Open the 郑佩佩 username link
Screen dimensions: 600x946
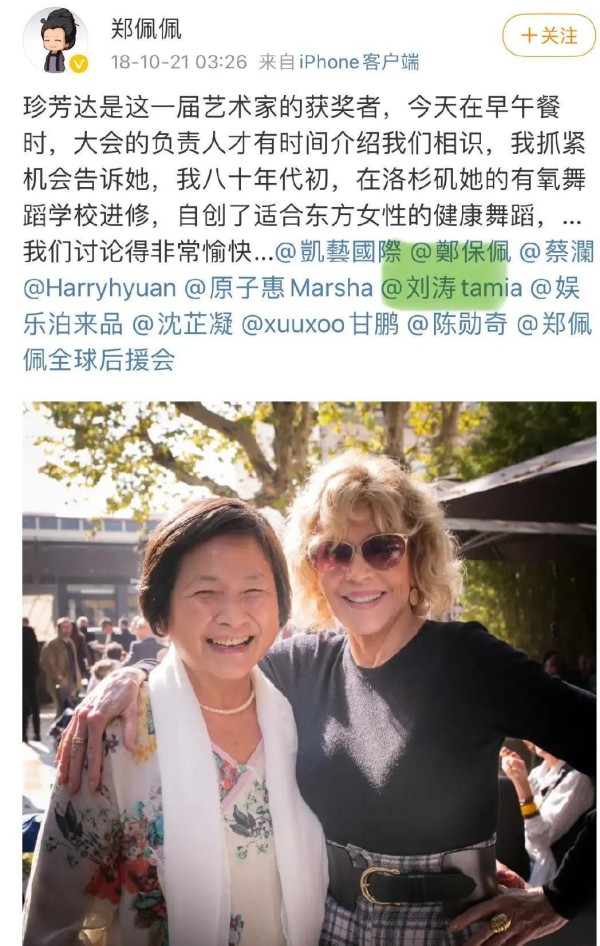[x=146, y=28]
